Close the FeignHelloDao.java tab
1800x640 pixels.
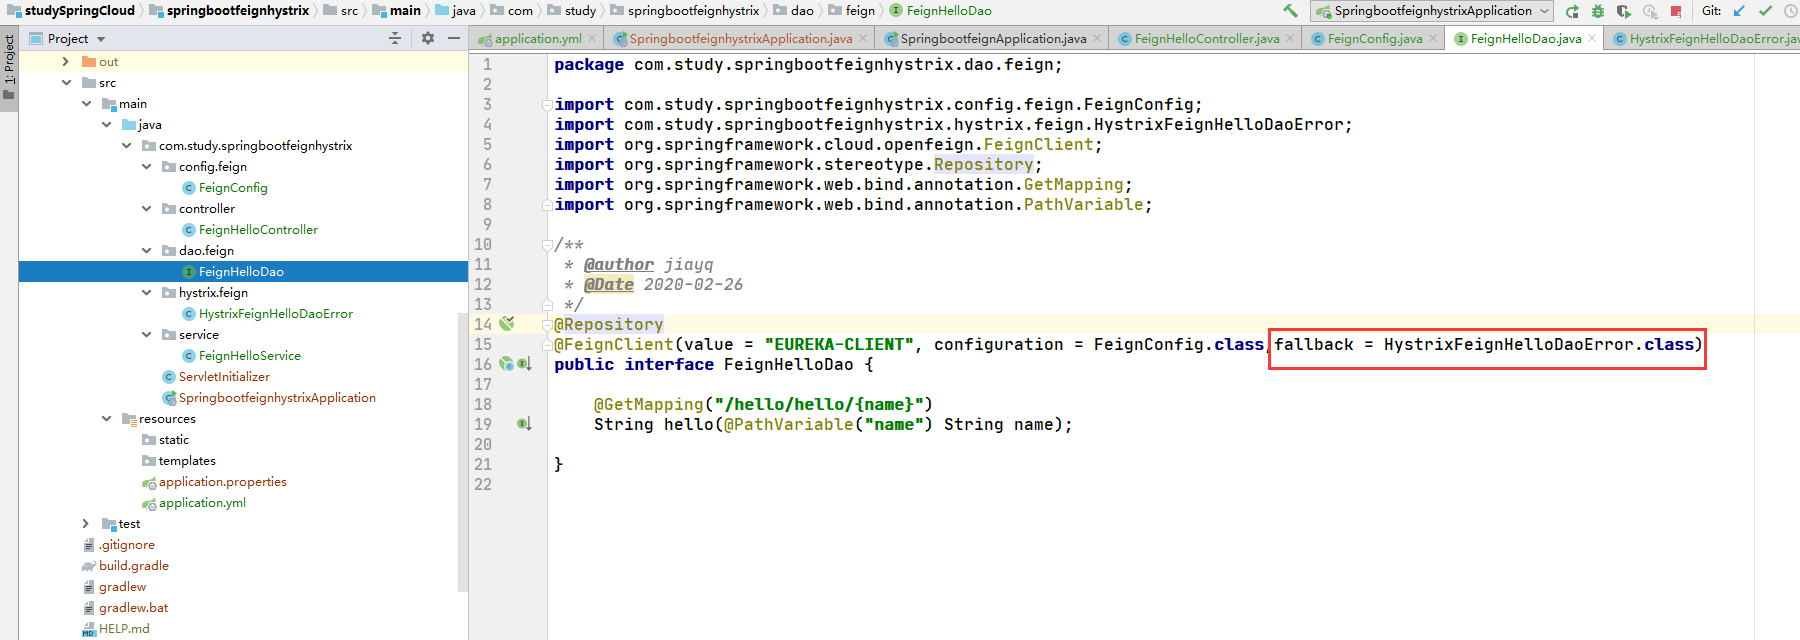click(x=1593, y=38)
